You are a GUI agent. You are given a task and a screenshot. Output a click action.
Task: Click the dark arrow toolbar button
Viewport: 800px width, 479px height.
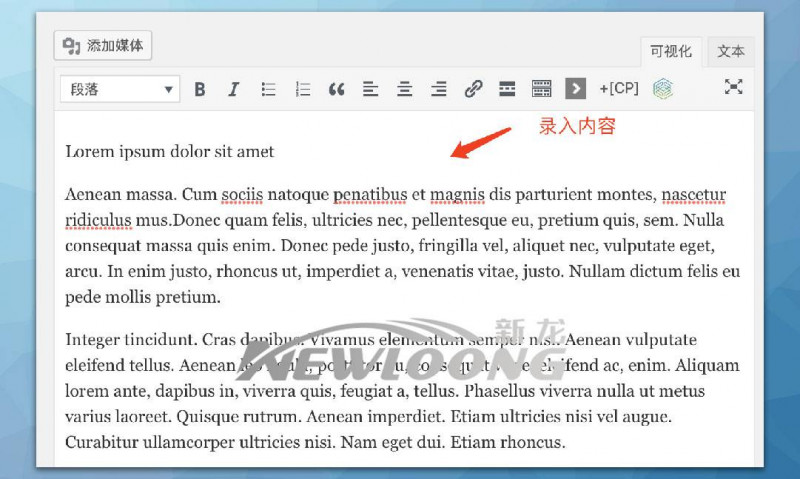[x=575, y=89]
